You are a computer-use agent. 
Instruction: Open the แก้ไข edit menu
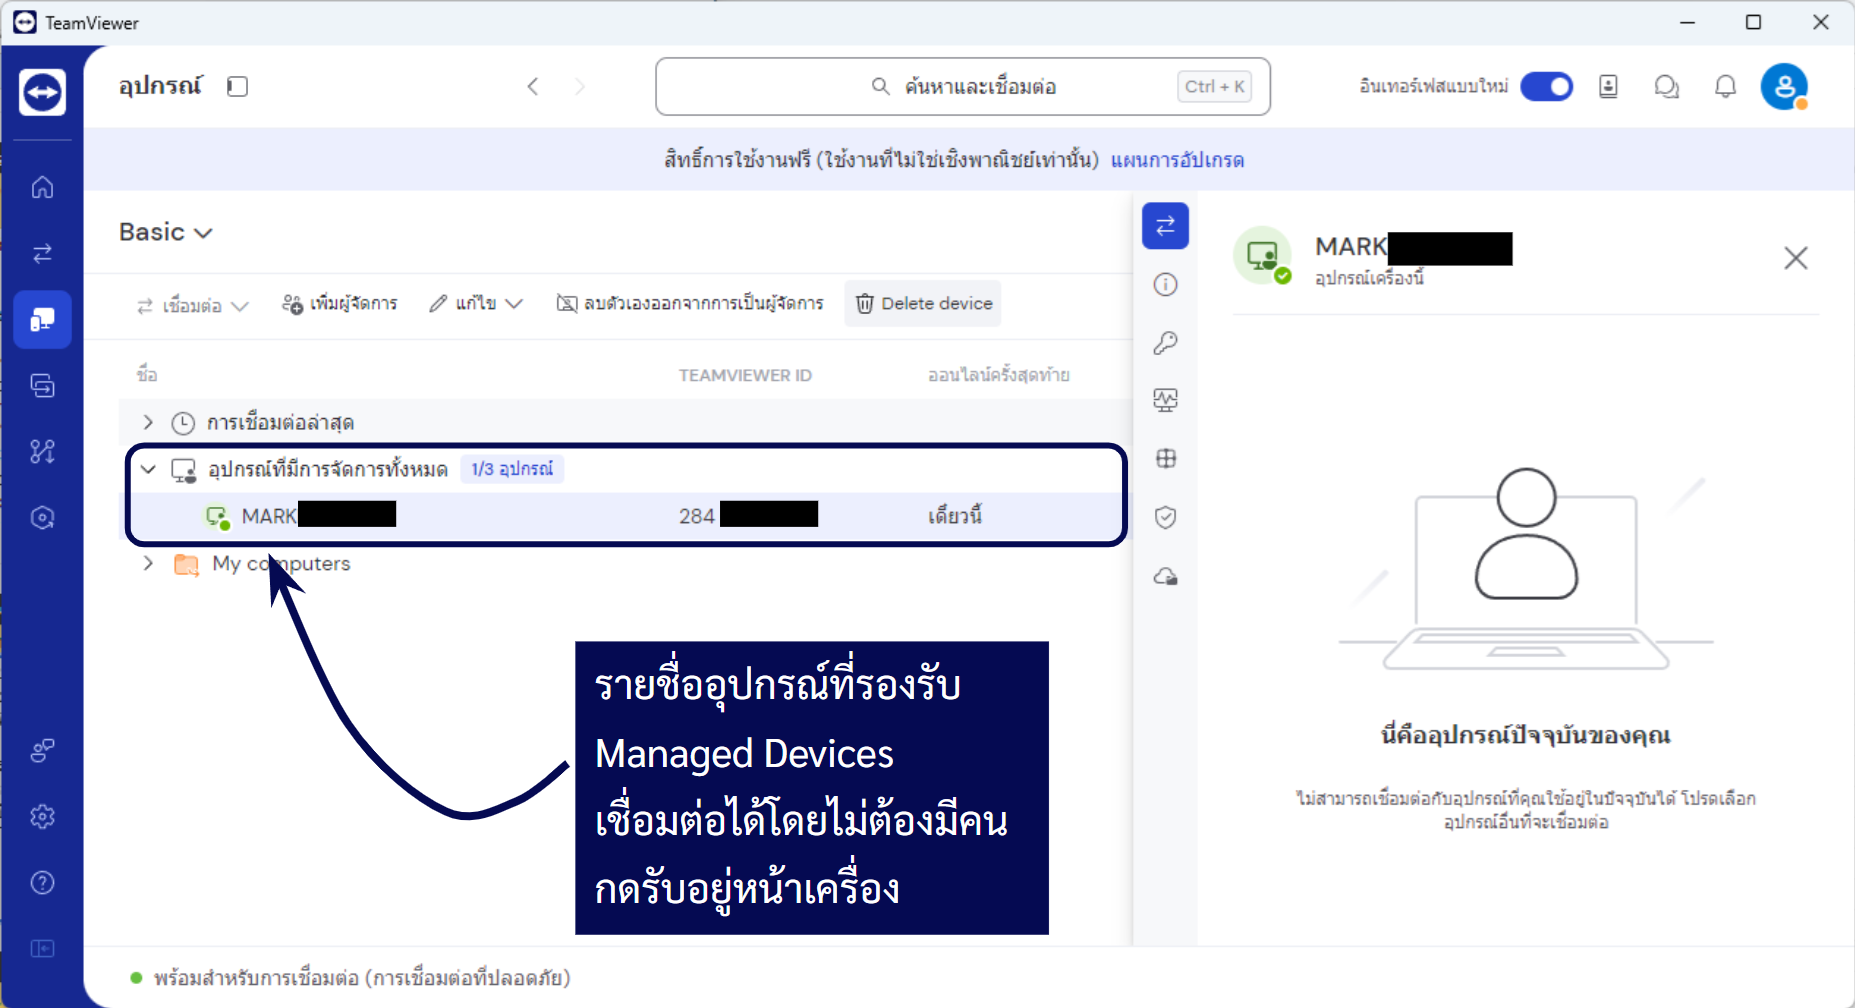point(476,304)
